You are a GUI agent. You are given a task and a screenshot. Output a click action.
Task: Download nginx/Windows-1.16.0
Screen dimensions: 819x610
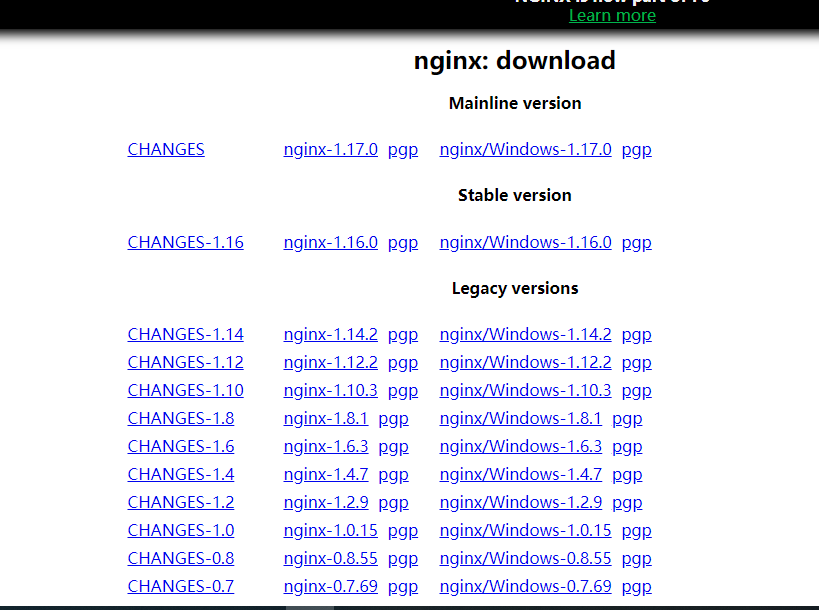pos(525,242)
